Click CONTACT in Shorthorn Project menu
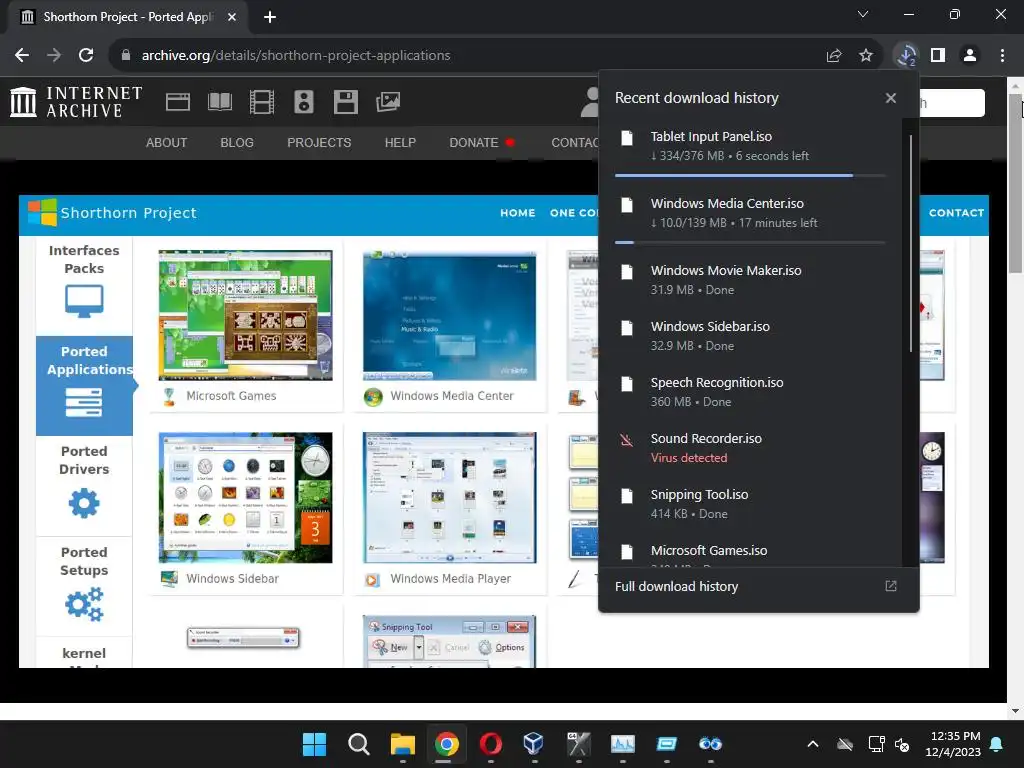 point(956,213)
